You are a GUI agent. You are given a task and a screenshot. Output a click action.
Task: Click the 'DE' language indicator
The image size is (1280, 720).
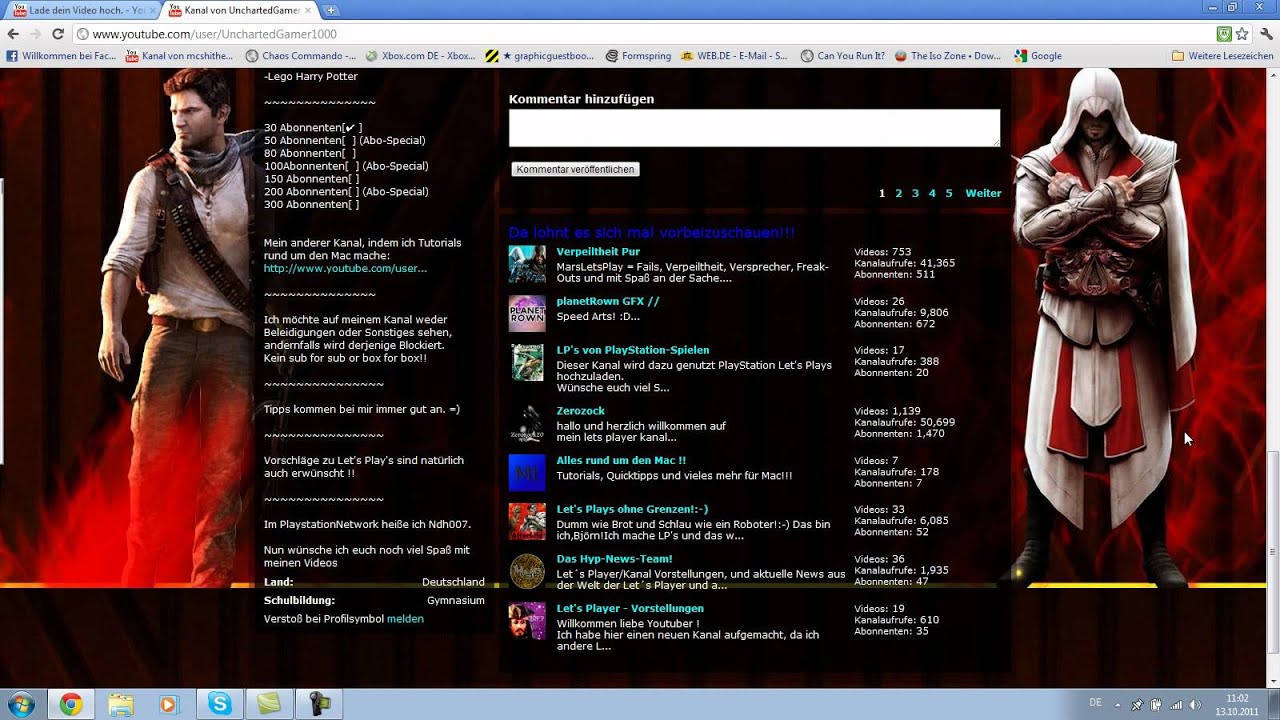1095,703
